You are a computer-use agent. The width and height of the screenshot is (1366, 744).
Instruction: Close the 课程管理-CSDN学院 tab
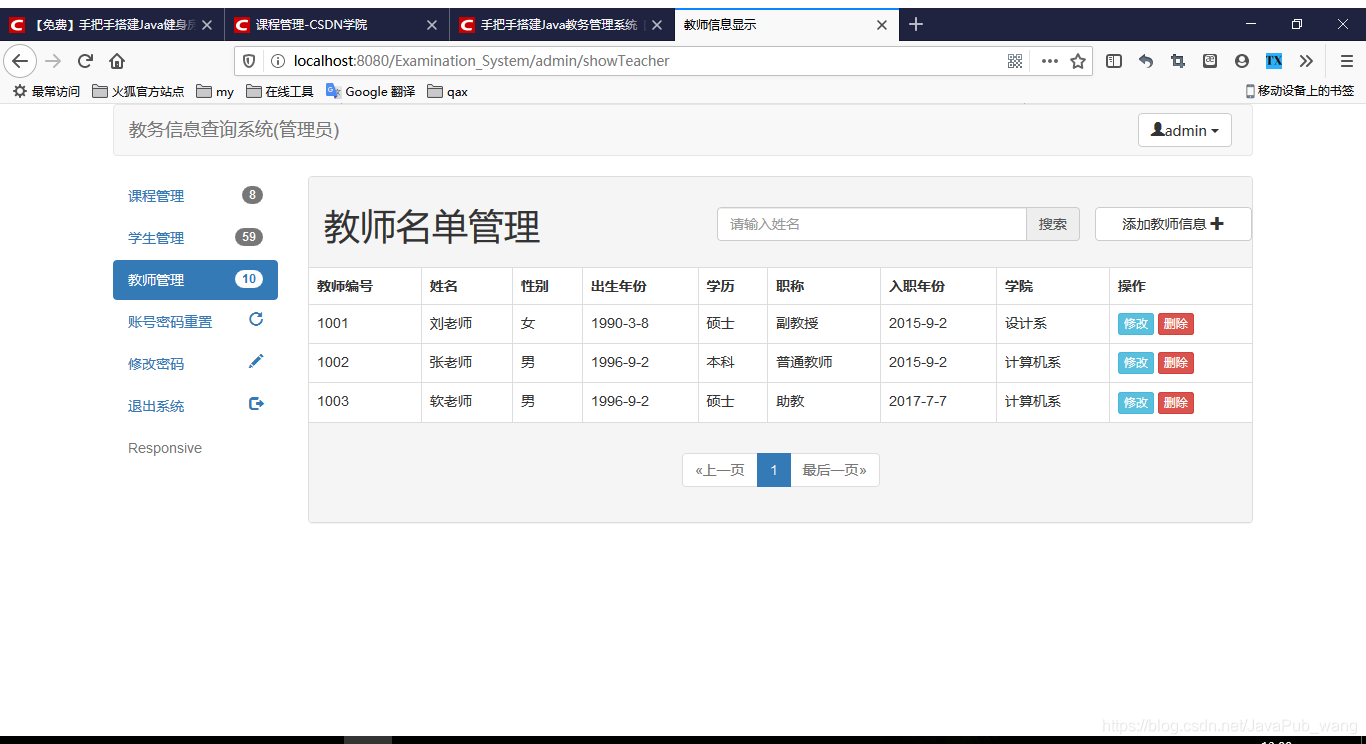point(432,25)
